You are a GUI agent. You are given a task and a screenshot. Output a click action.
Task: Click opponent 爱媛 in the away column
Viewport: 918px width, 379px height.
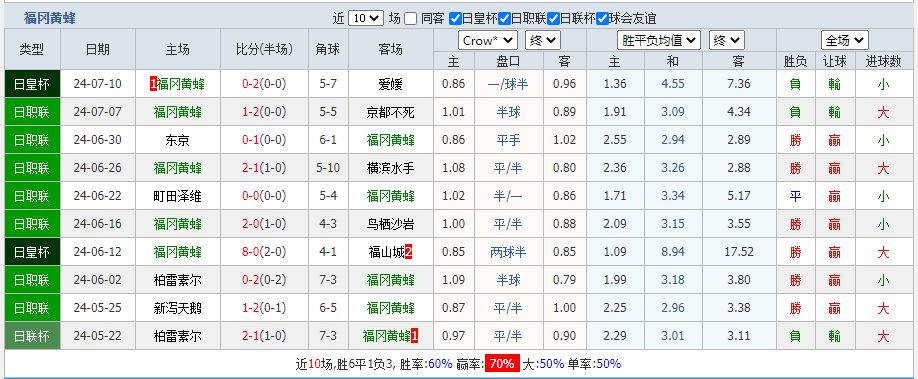pyautogui.click(x=391, y=84)
